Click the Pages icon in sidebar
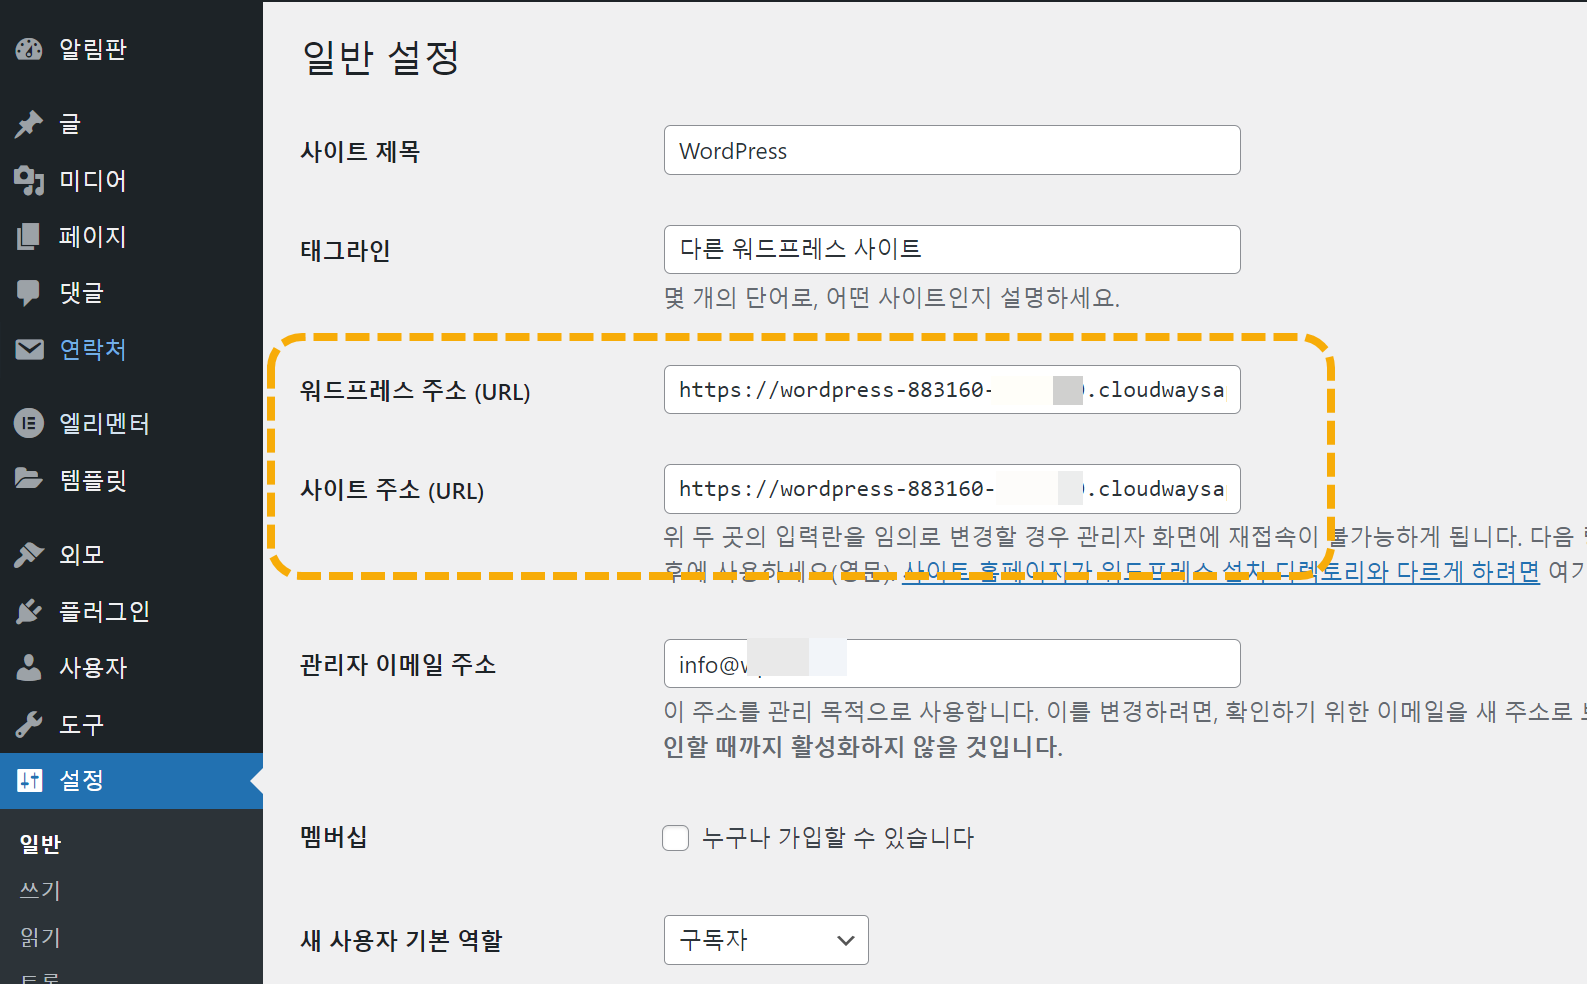 (29, 237)
